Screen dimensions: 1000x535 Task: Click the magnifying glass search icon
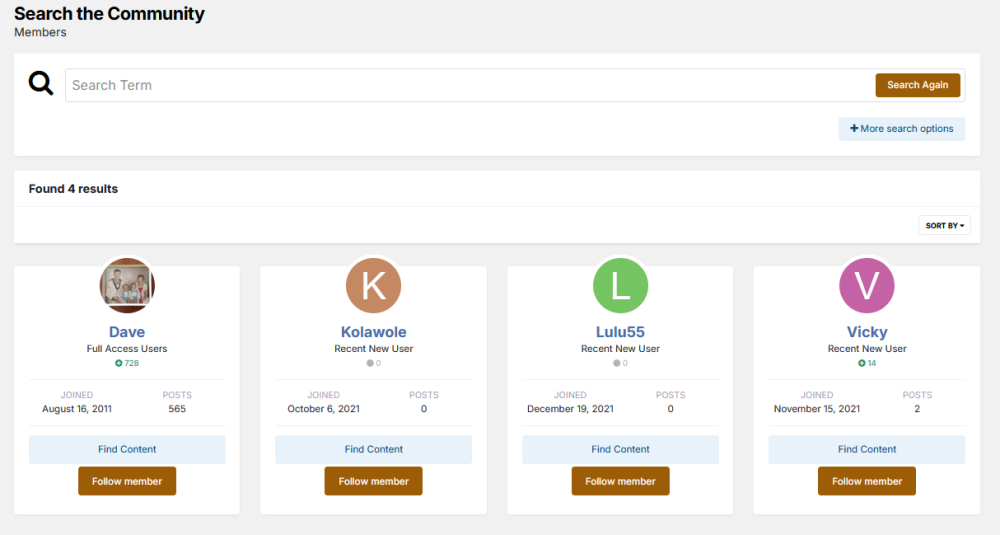(41, 84)
